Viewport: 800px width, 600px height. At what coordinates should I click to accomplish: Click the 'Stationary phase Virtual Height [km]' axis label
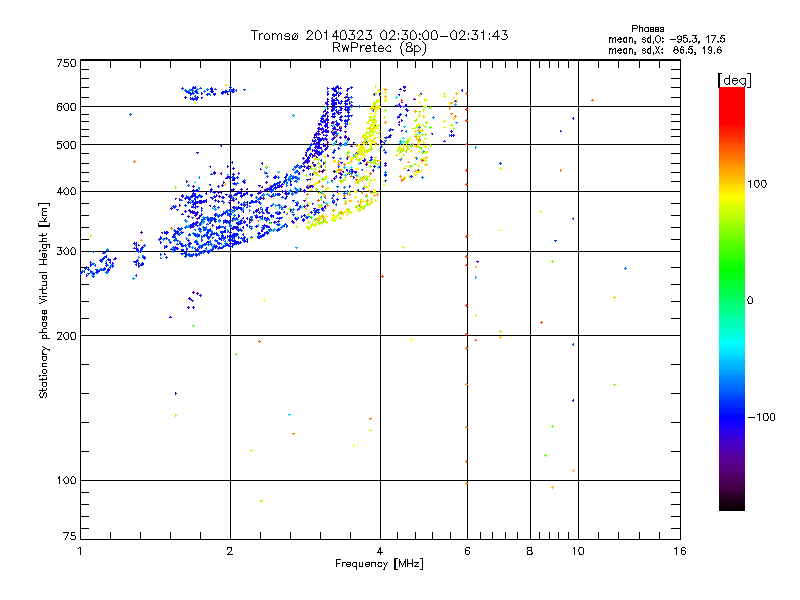coord(43,300)
